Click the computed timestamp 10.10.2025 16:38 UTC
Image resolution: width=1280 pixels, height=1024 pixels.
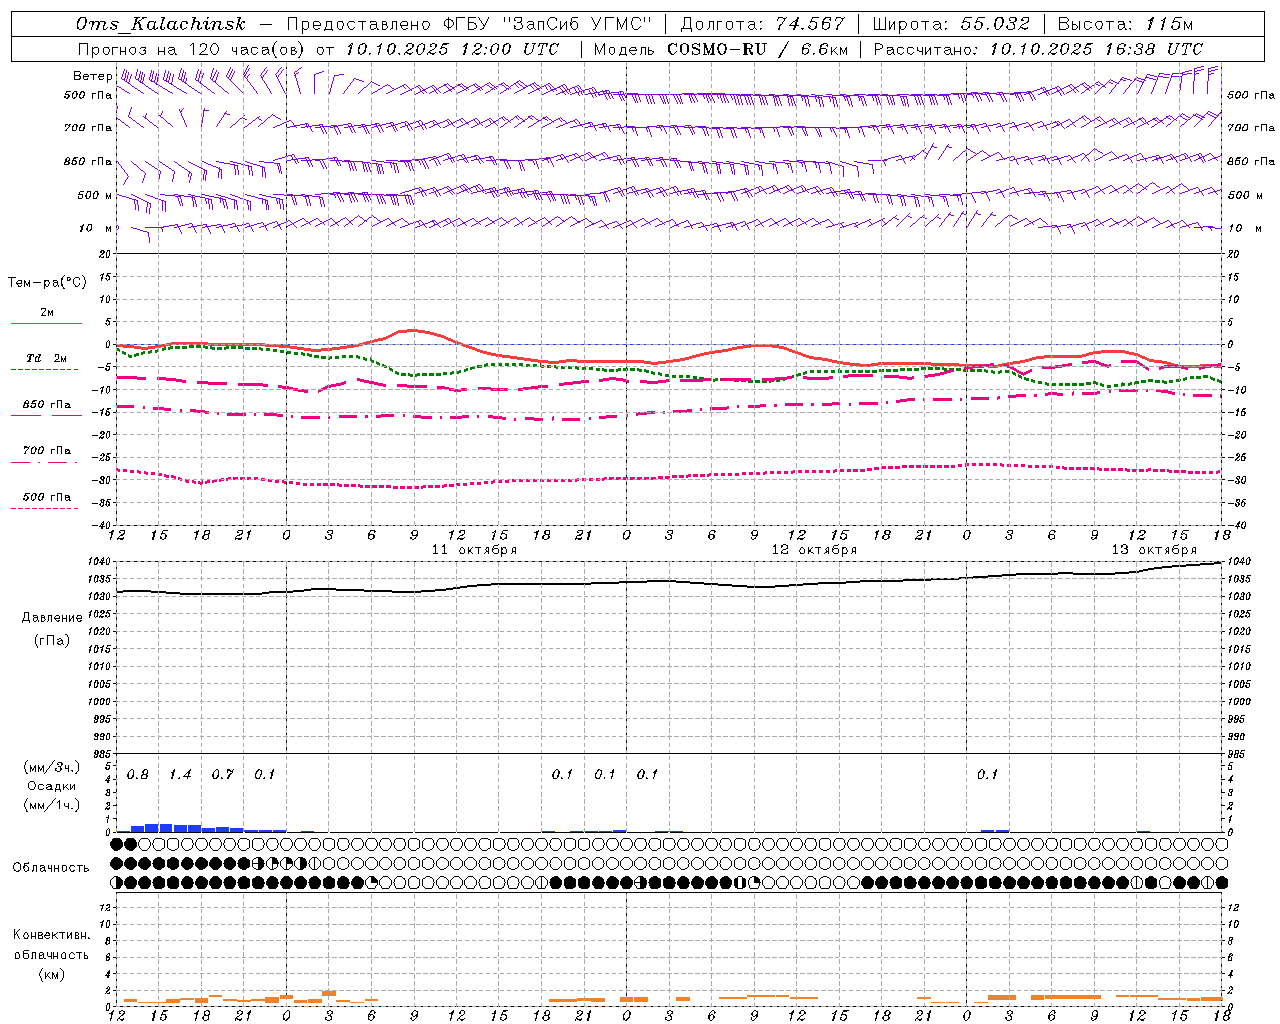coord(1096,49)
